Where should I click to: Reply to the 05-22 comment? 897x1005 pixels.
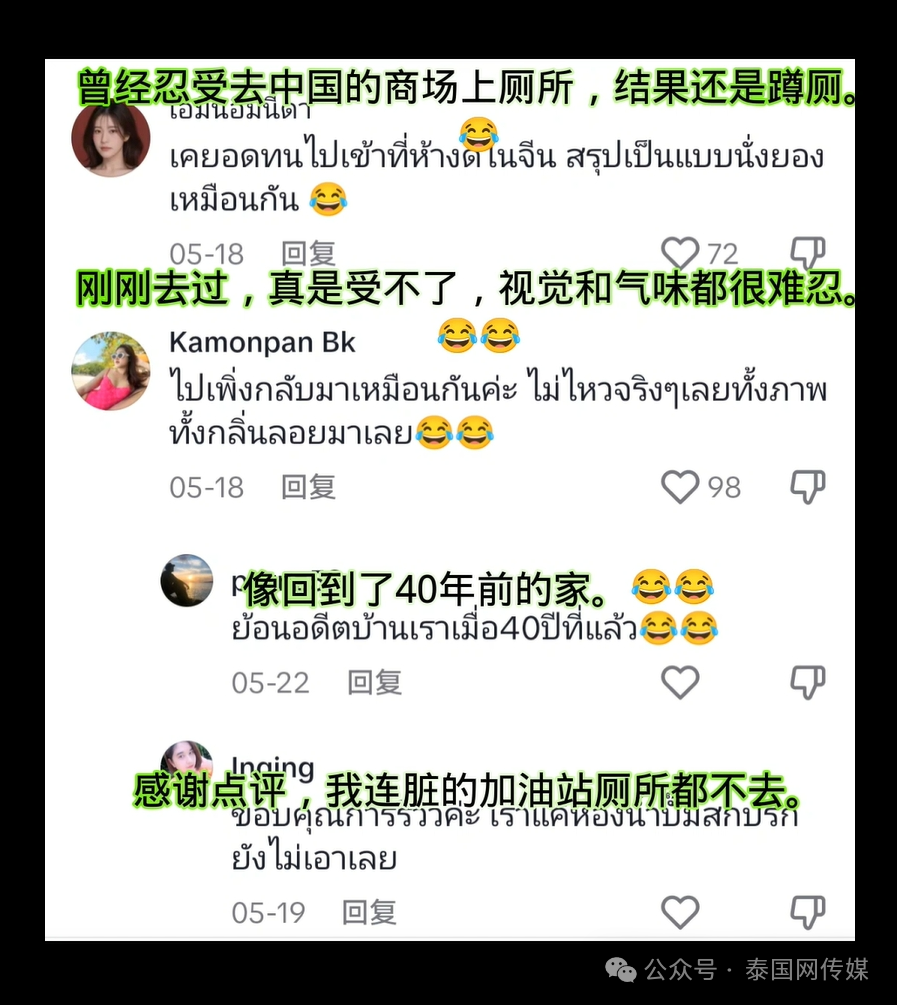pos(374,683)
